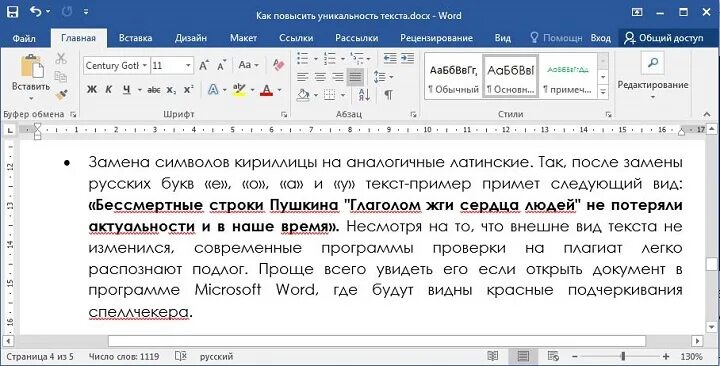The height and width of the screenshot is (366, 720).
Task: Open the Файл menu
Action: coord(24,38)
